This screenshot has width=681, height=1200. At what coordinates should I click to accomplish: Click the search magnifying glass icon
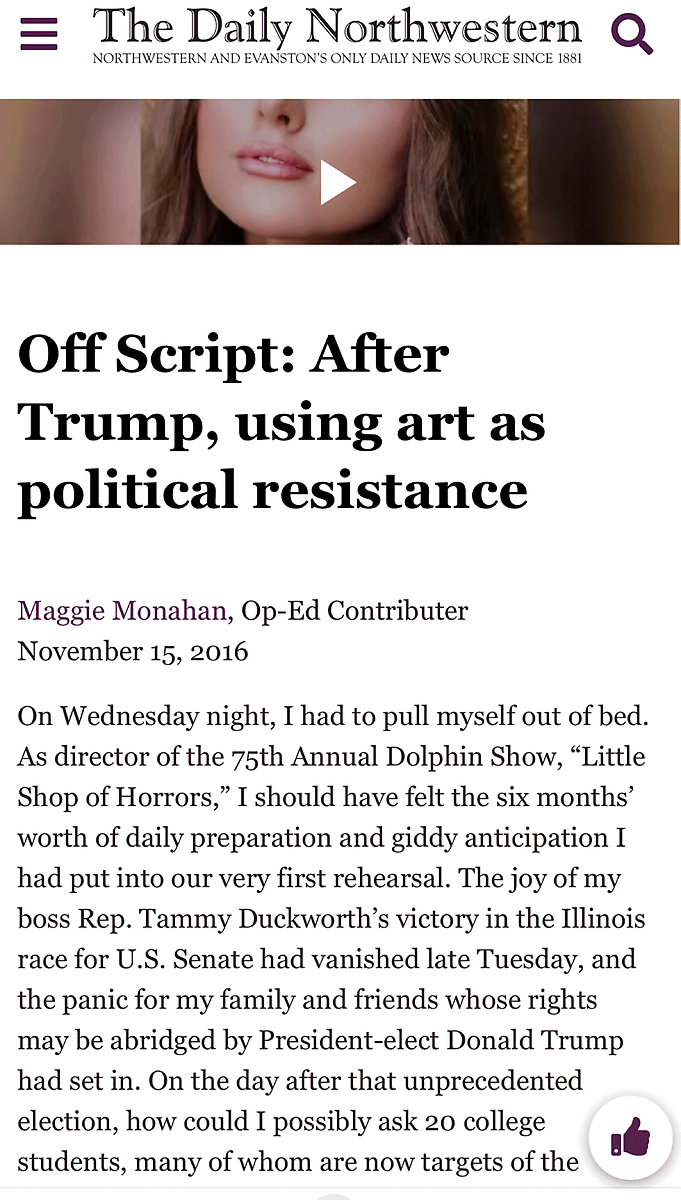tap(632, 34)
